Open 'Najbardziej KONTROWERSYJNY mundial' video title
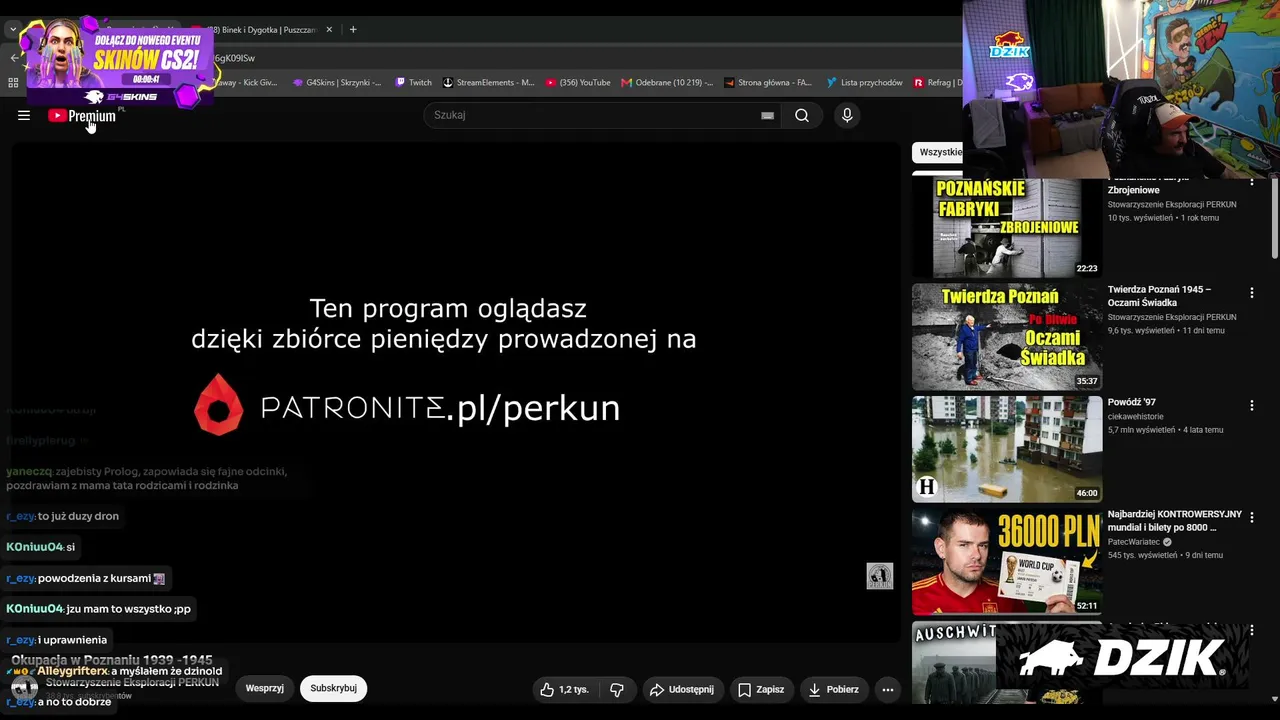This screenshot has width=1280, height=720. pyautogui.click(x=1174, y=521)
